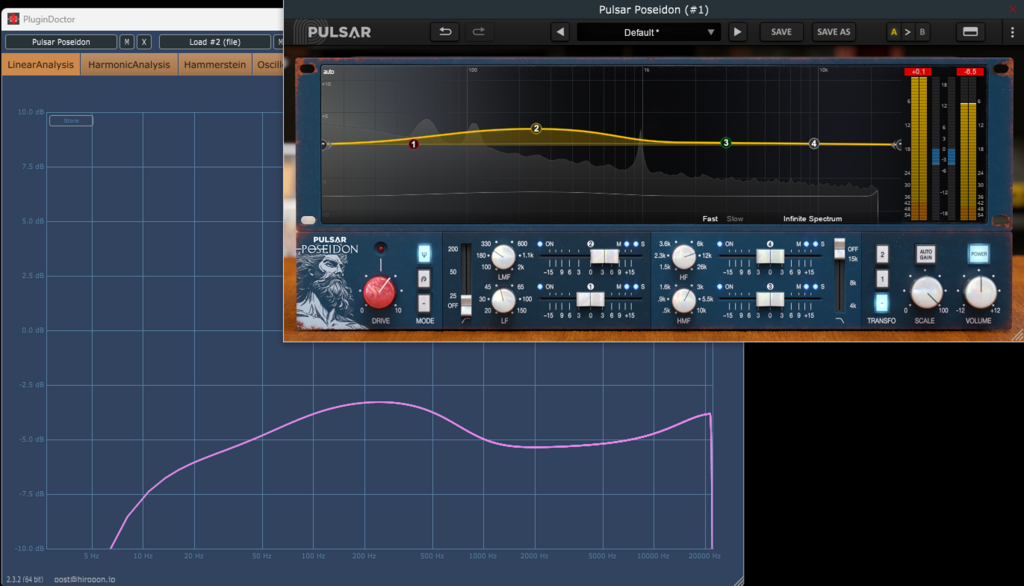
Task: Click the LMF frequency knob
Action: pyautogui.click(x=503, y=257)
